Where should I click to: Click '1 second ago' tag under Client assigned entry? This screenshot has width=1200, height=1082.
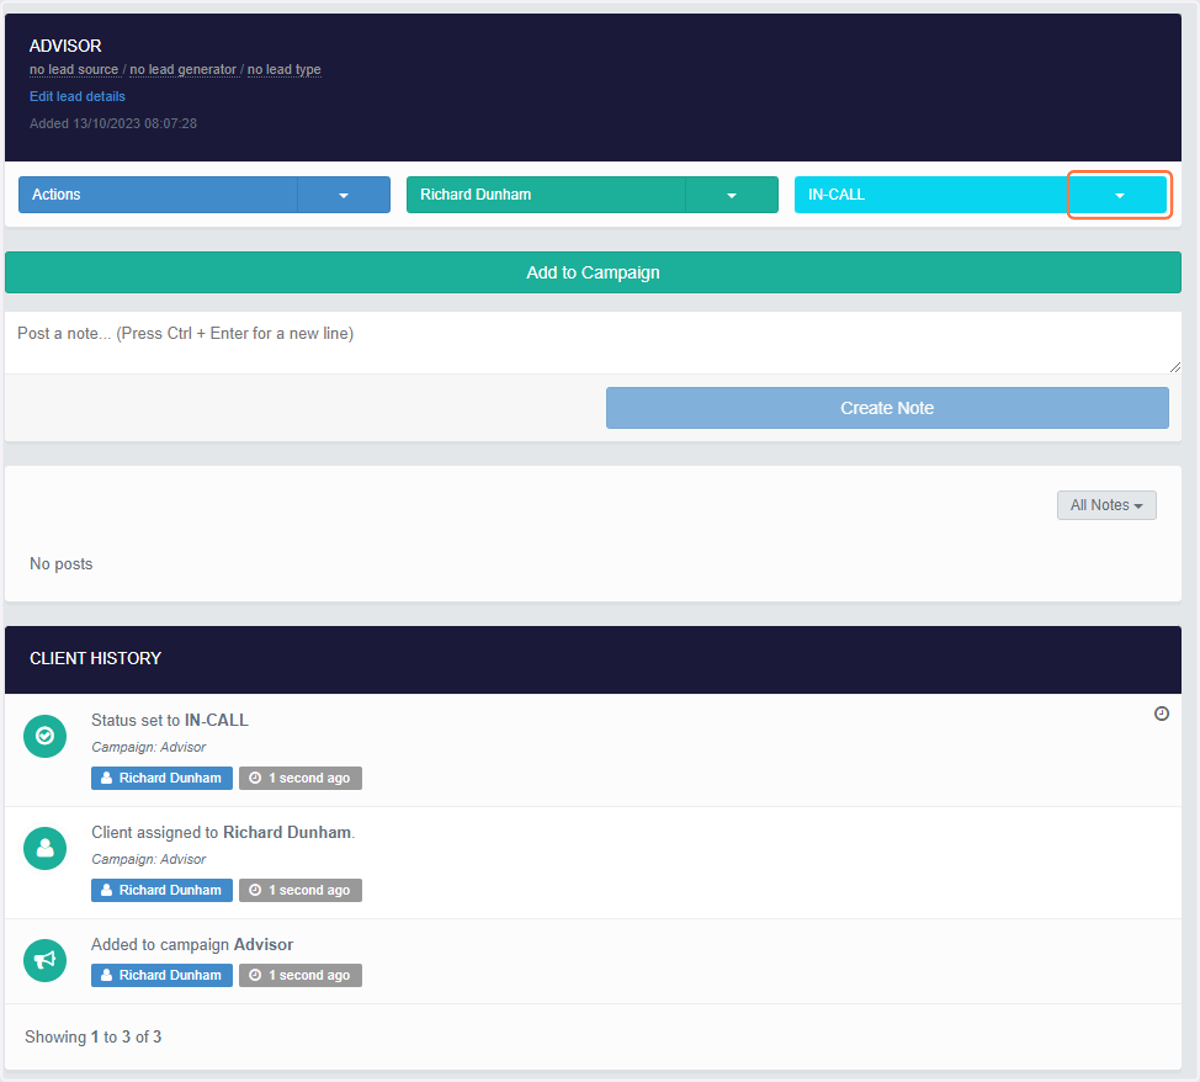(300, 890)
